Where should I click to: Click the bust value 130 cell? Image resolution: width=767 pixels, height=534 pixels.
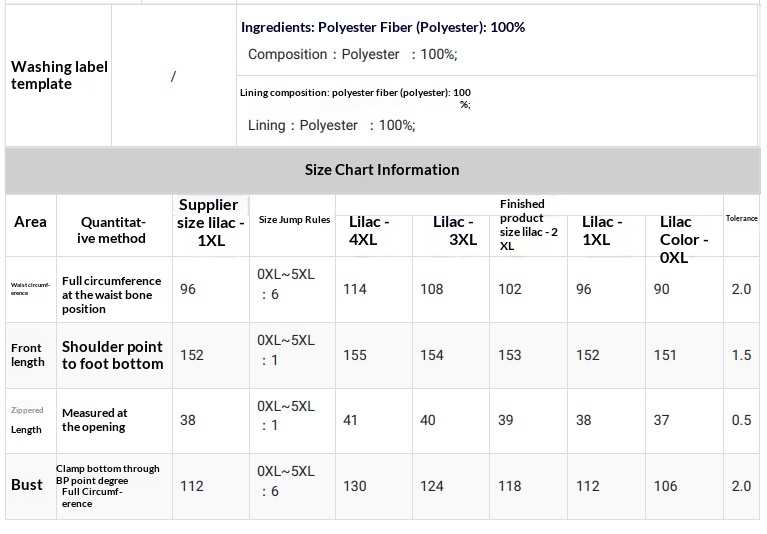355,486
